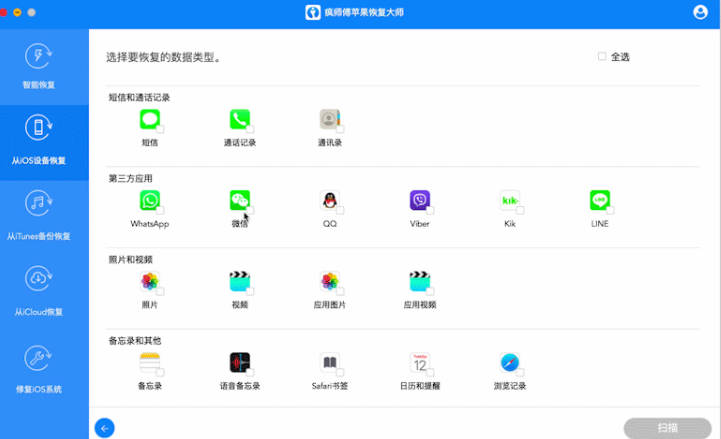
Task: Choose the 浏览记录 Safari history icon
Action: [510, 363]
